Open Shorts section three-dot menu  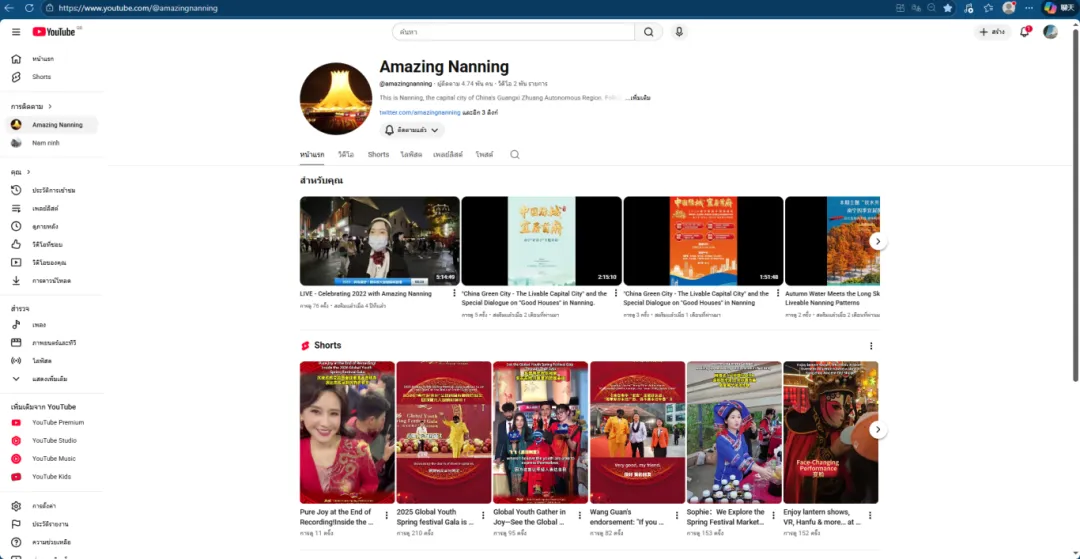pyautogui.click(x=871, y=346)
